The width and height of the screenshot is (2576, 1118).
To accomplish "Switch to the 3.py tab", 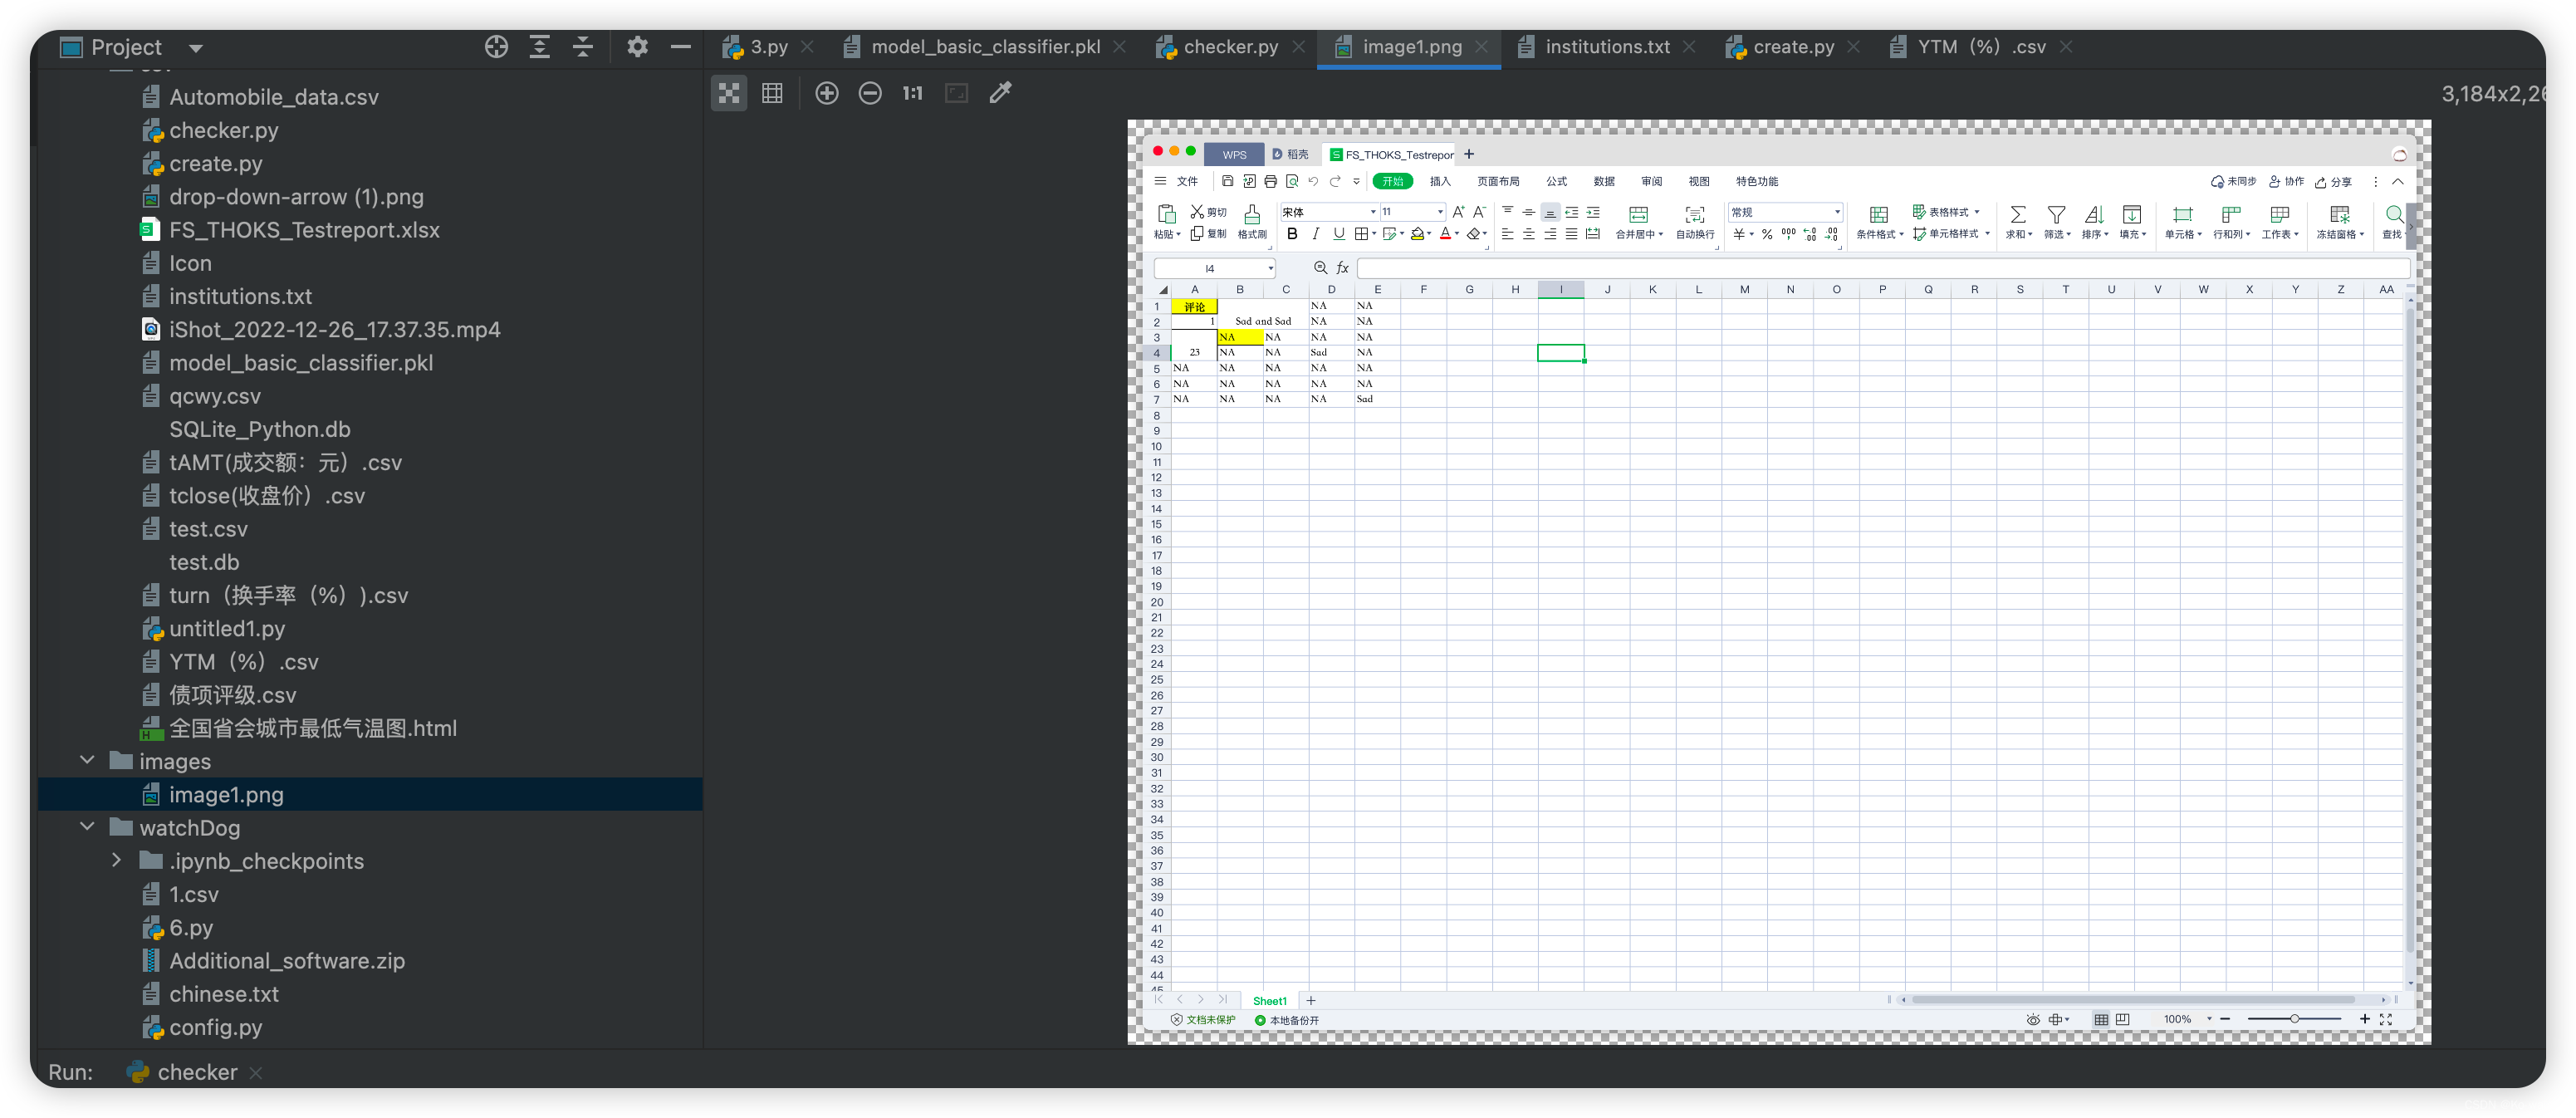I will tap(768, 47).
